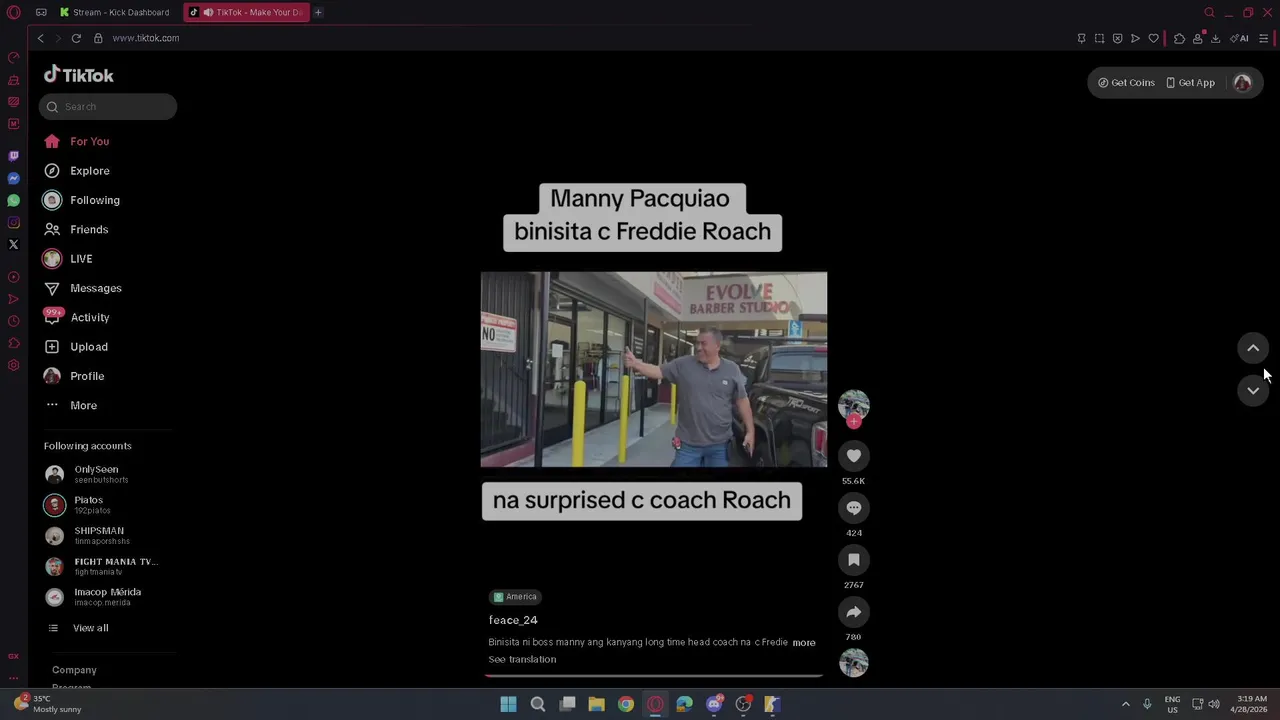Like the Manny Pacquiao video with heart icon
1280x720 pixels.
pos(854,456)
